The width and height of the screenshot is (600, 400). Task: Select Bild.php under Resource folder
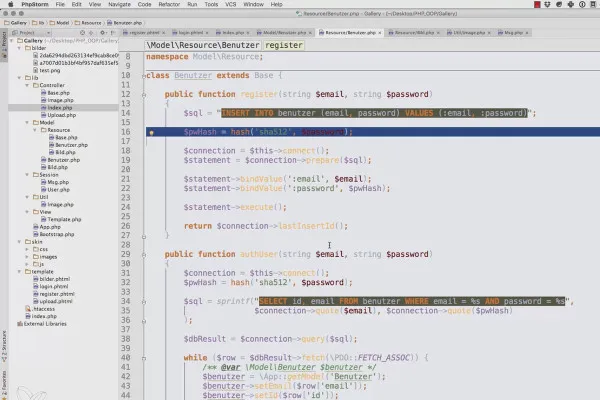click(62, 152)
